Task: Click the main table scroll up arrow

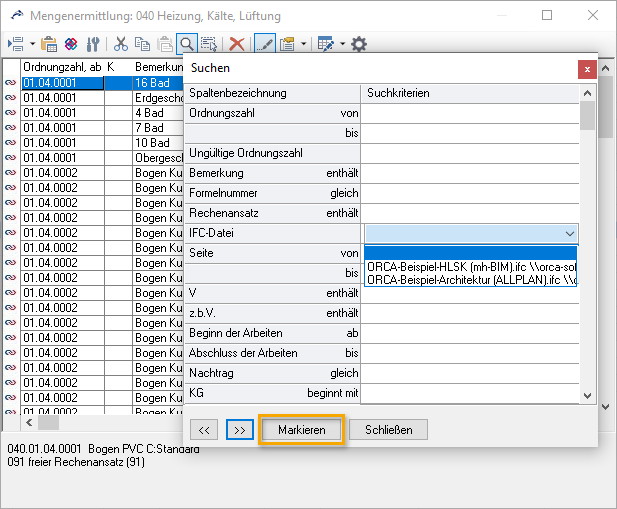Action: coord(606,68)
